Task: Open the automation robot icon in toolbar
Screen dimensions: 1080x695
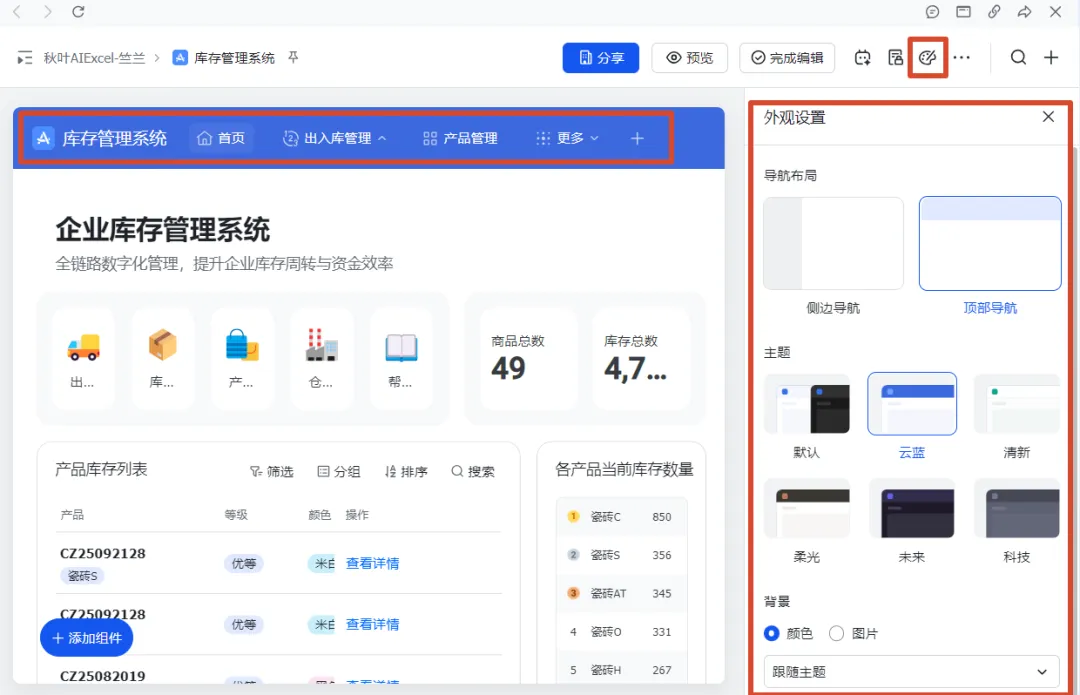Action: [x=862, y=58]
